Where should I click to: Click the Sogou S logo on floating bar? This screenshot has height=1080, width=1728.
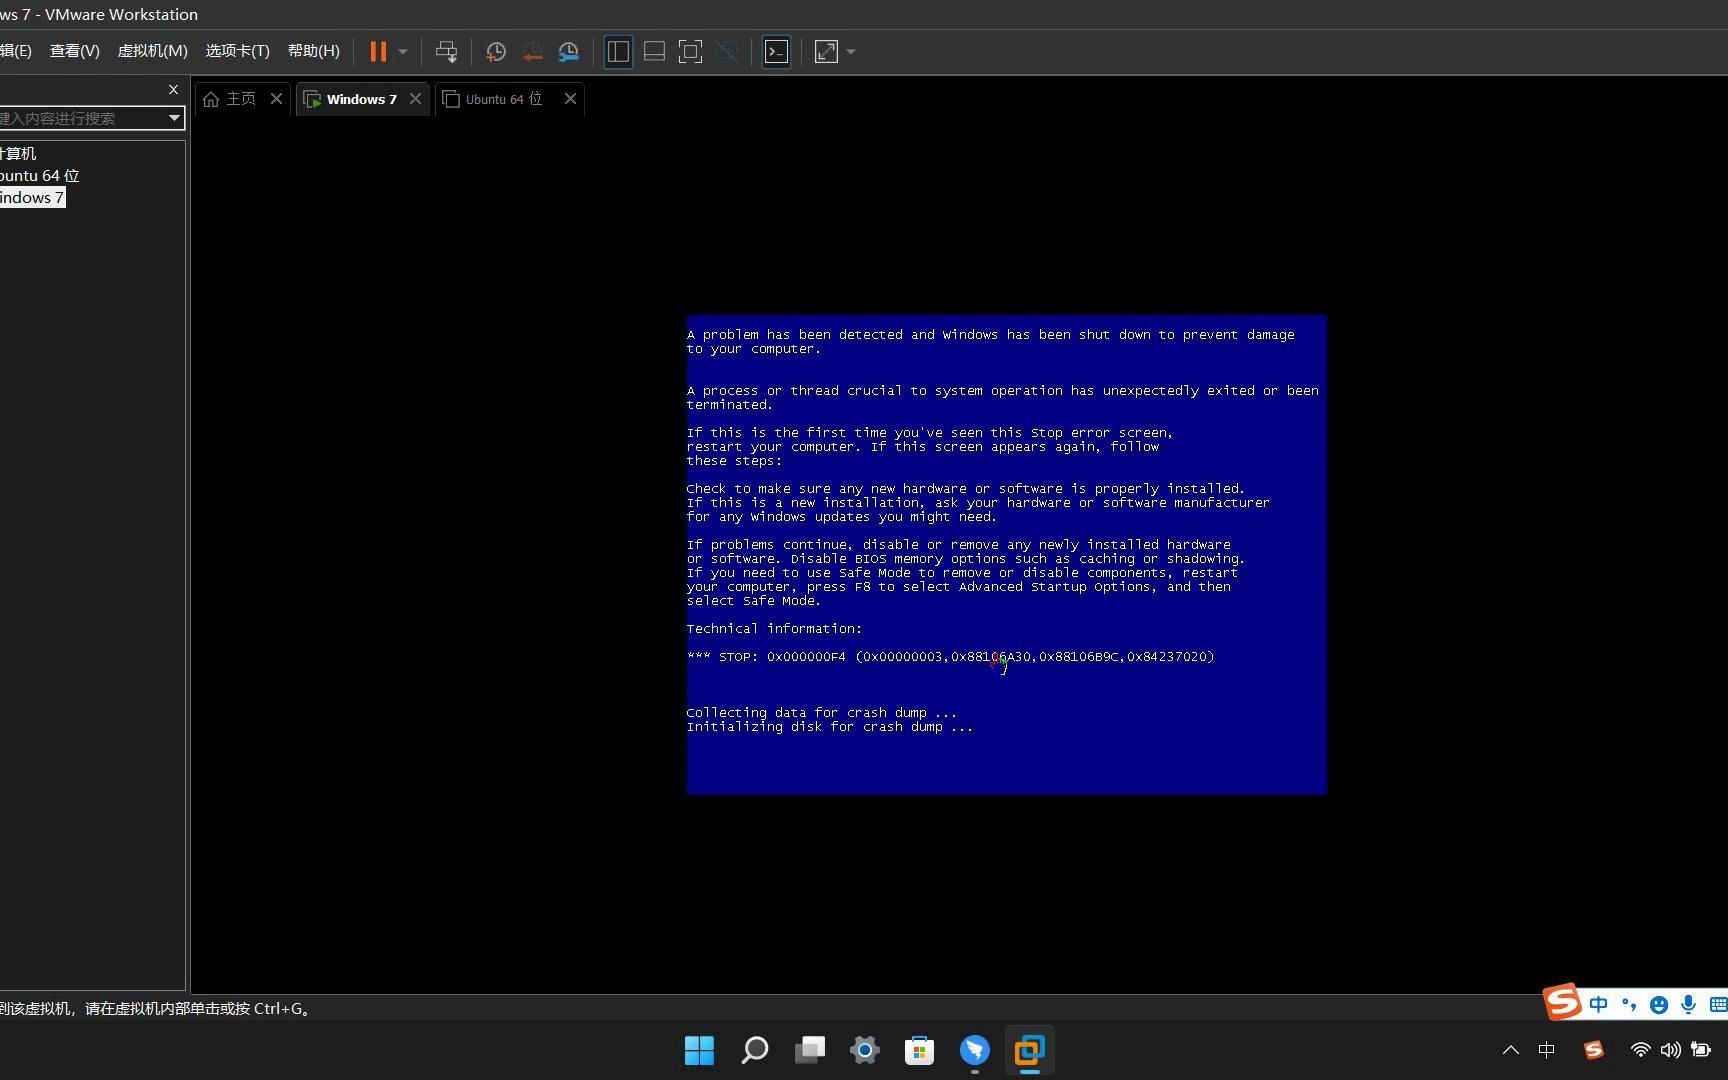1562,1001
